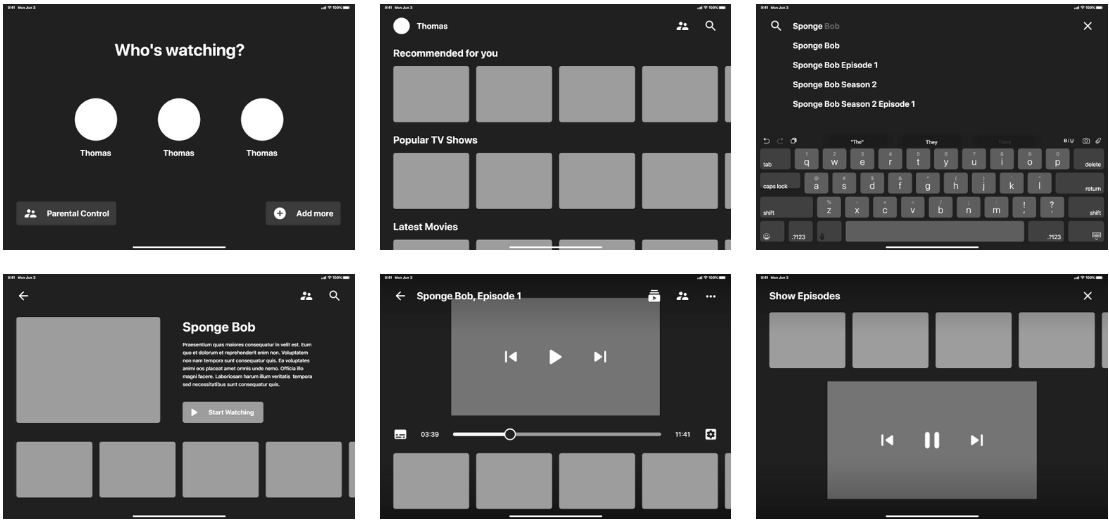The image size is (1109, 524).
Task: Open player settings gear beside the 11:41 timestamp
Action: (711, 434)
